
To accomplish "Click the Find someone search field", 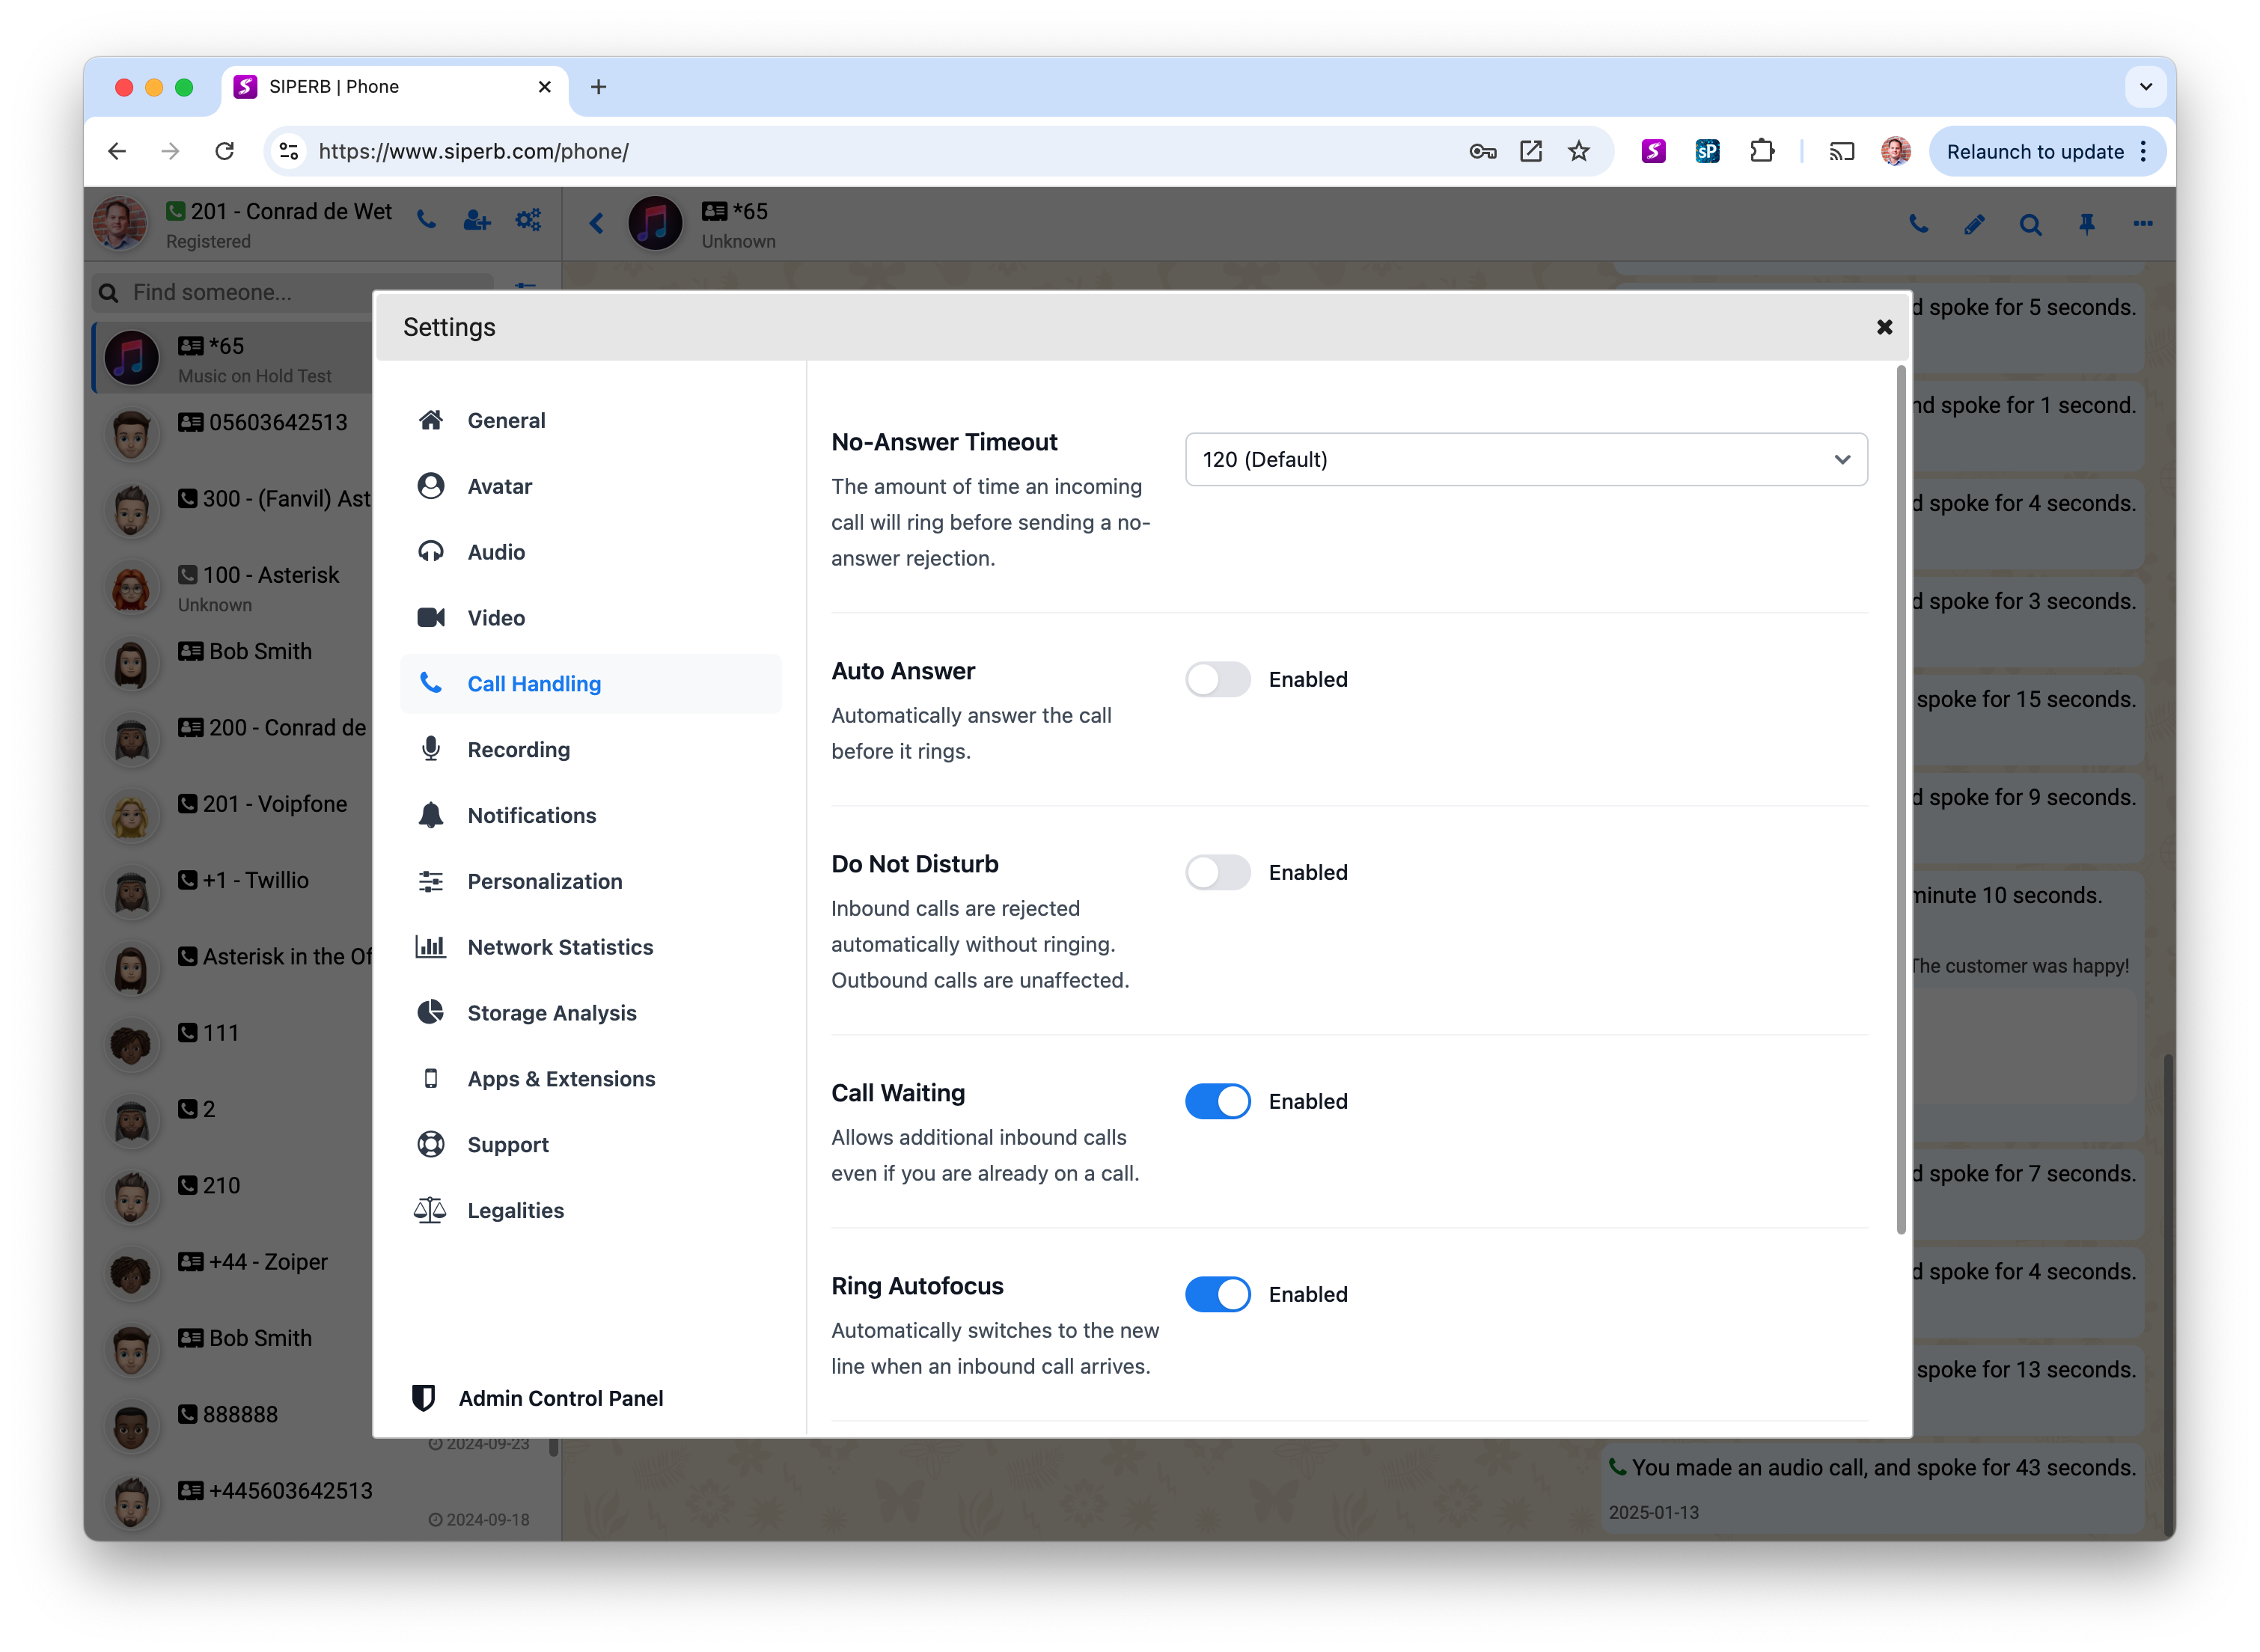I will [x=292, y=293].
